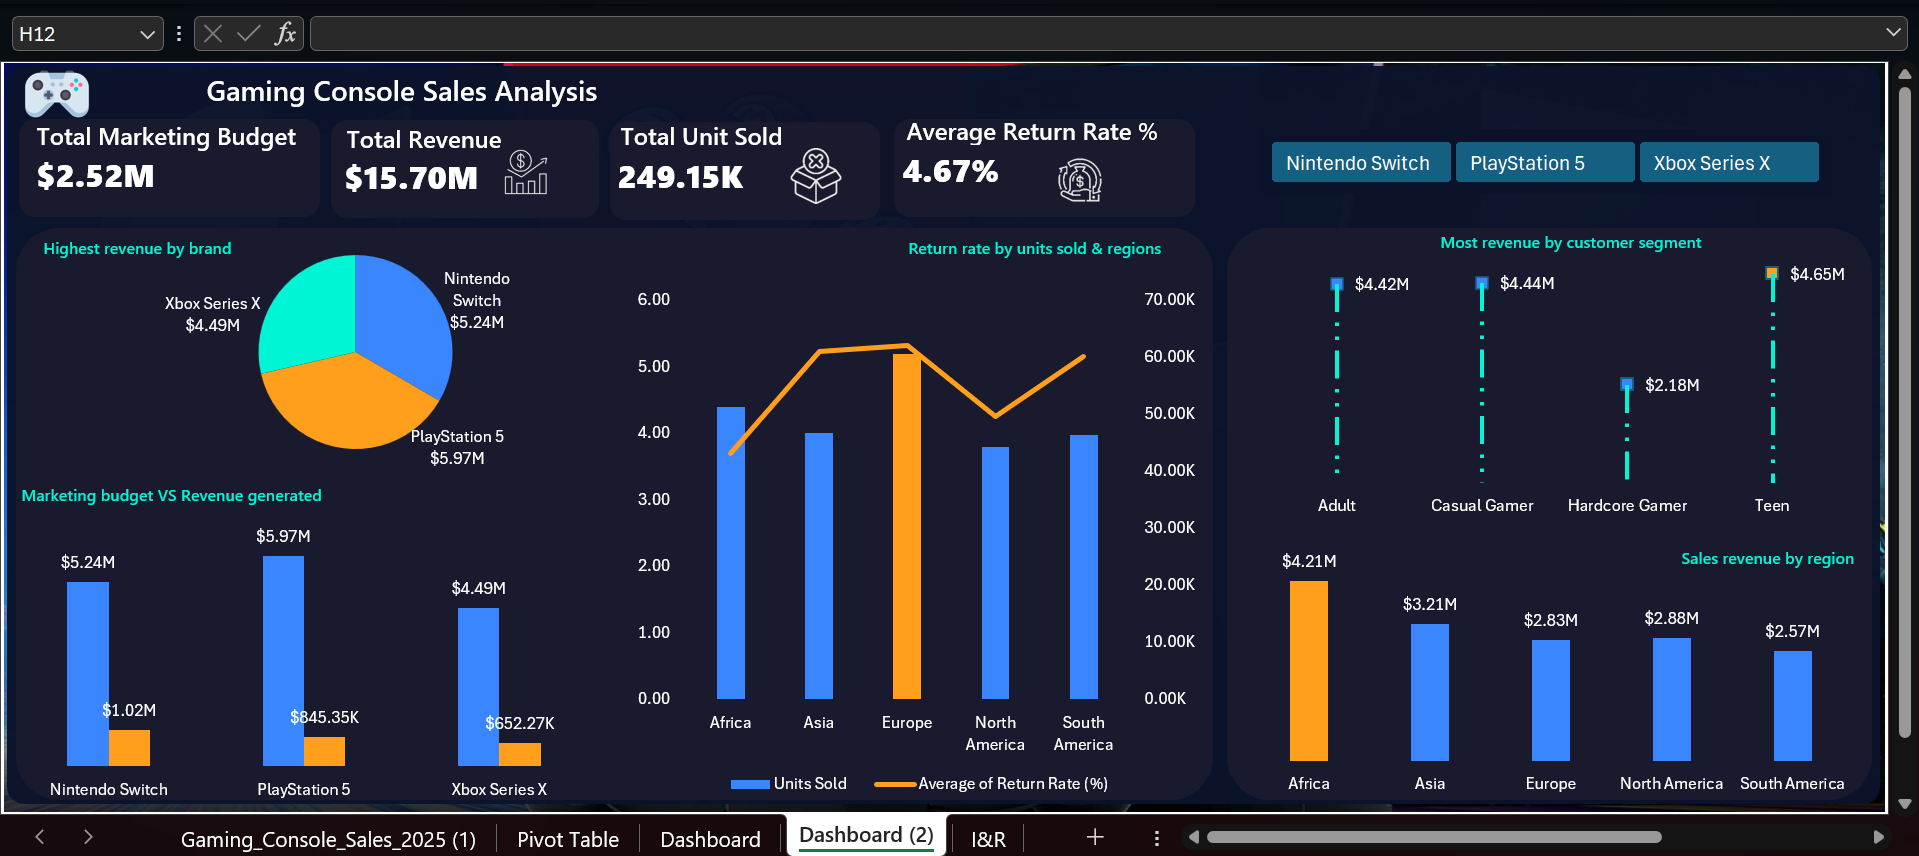Screen dimensions: 1919x856
Task: Click Return rate by units sold title
Action: (1035, 248)
